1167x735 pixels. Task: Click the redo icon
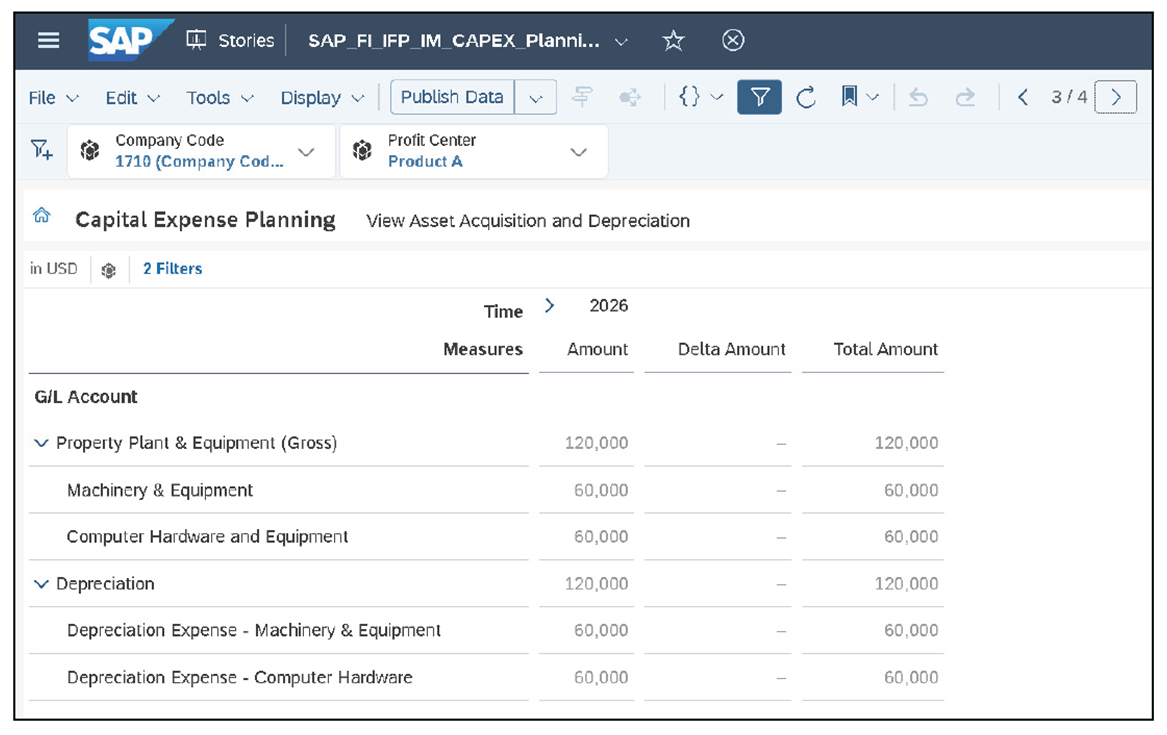[963, 97]
